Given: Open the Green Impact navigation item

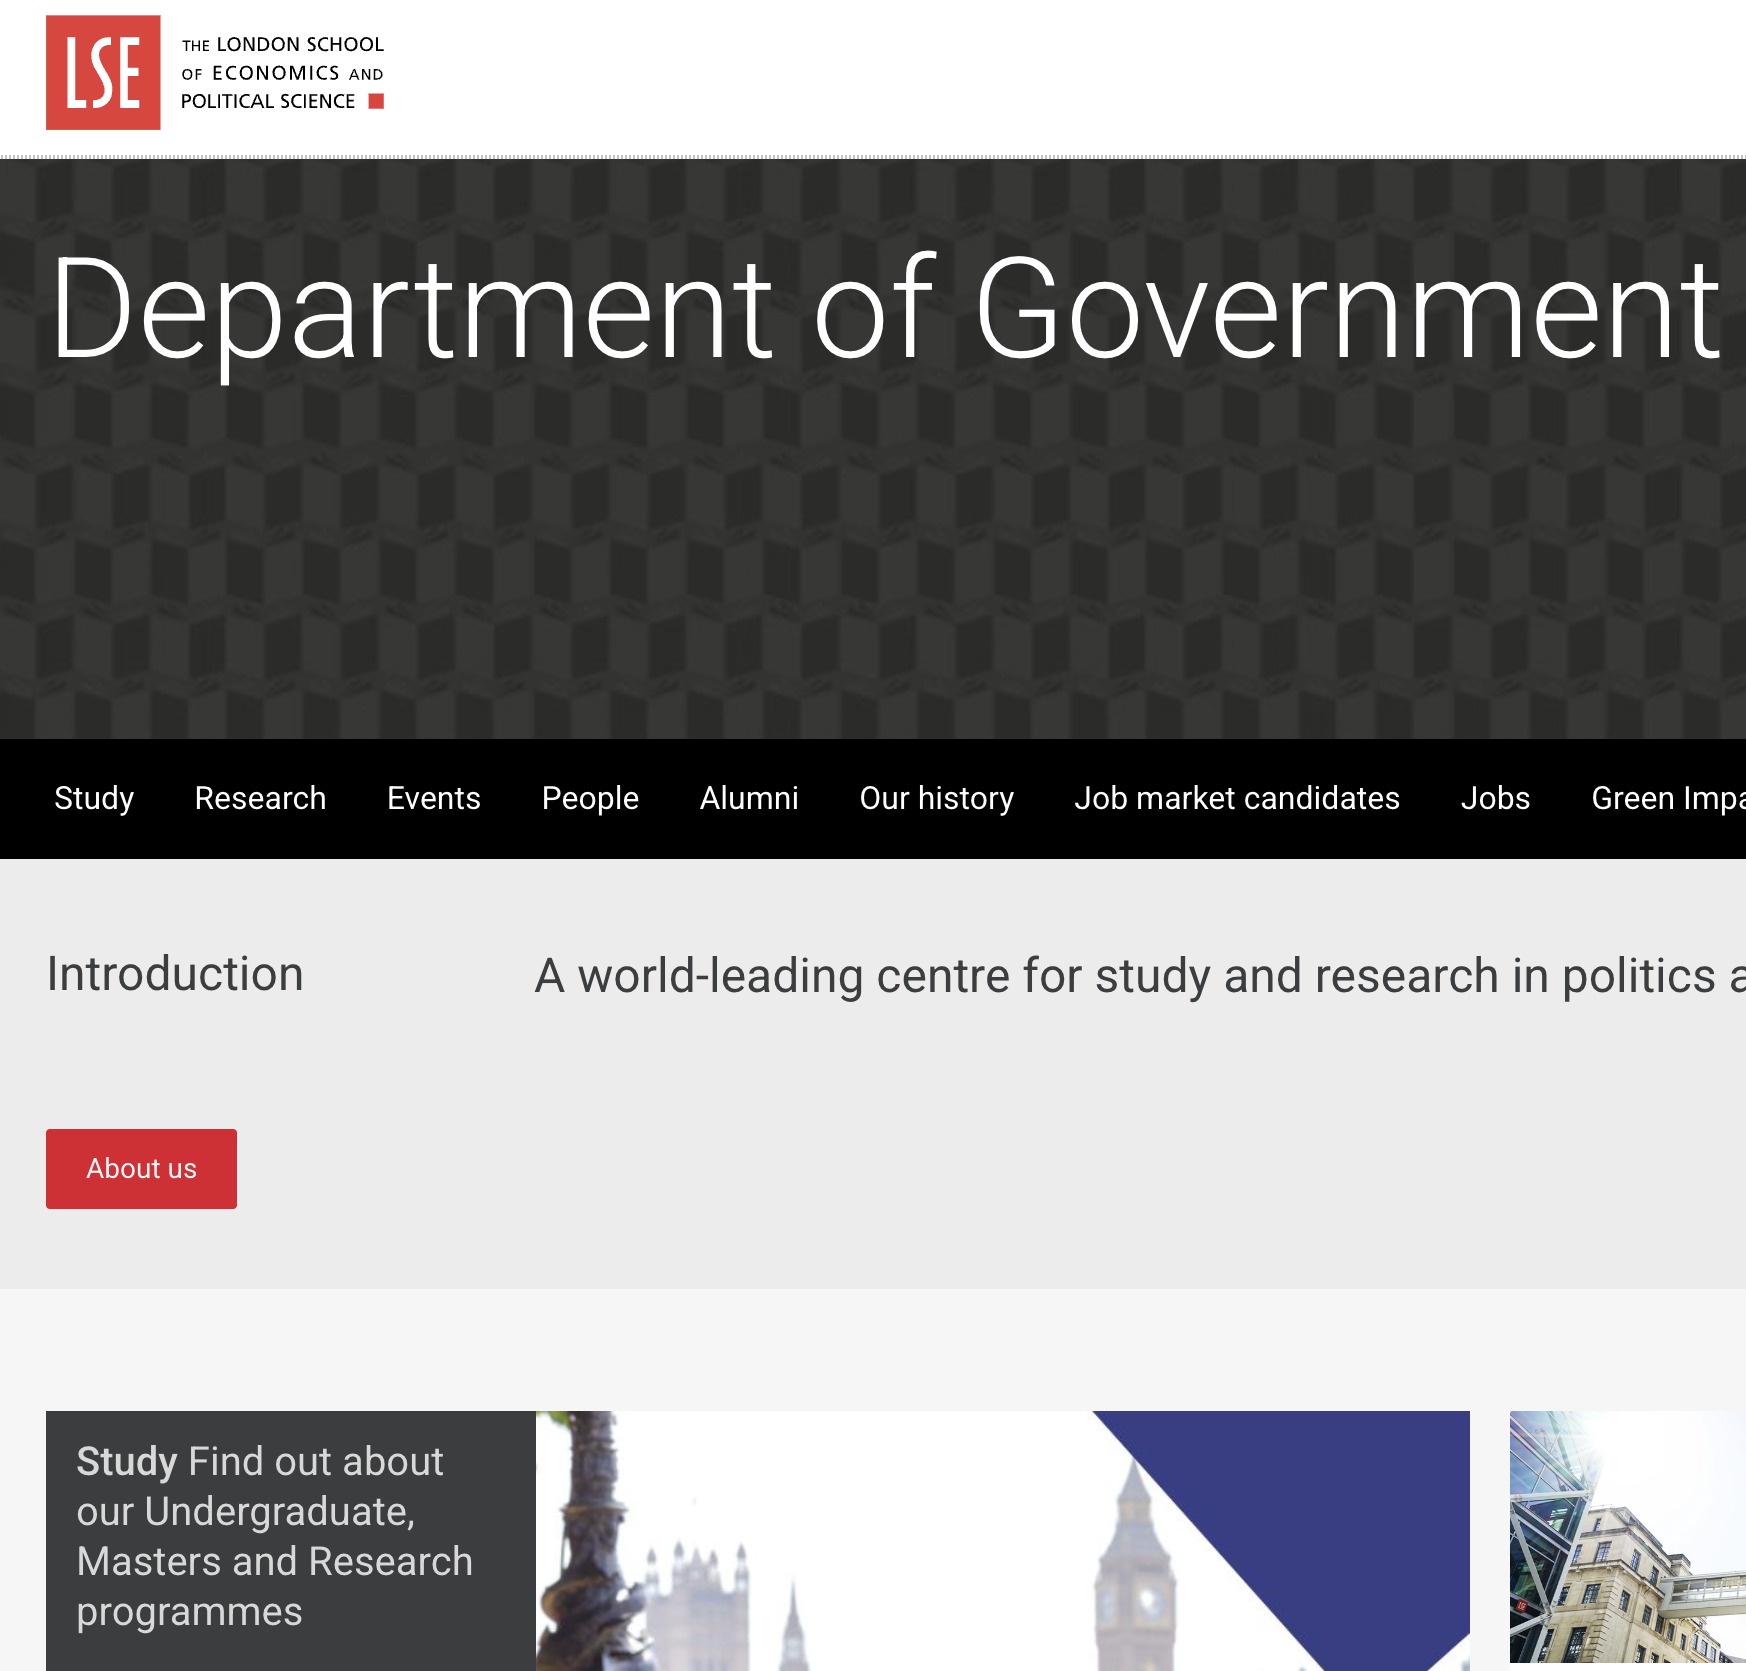Looking at the screenshot, I should 1668,798.
